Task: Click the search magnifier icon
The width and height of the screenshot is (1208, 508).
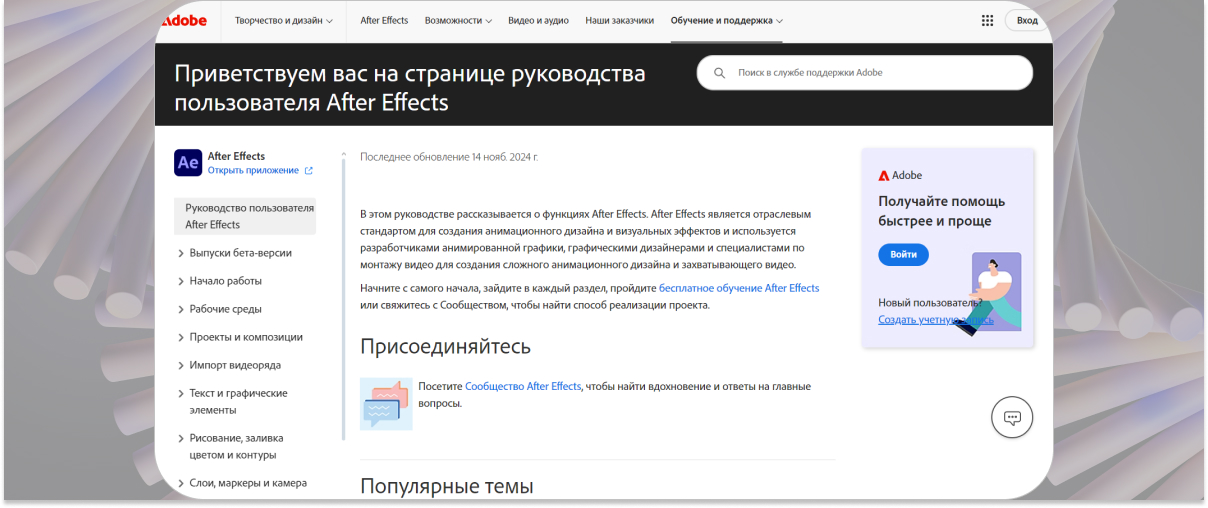Action: pyautogui.click(x=719, y=73)
